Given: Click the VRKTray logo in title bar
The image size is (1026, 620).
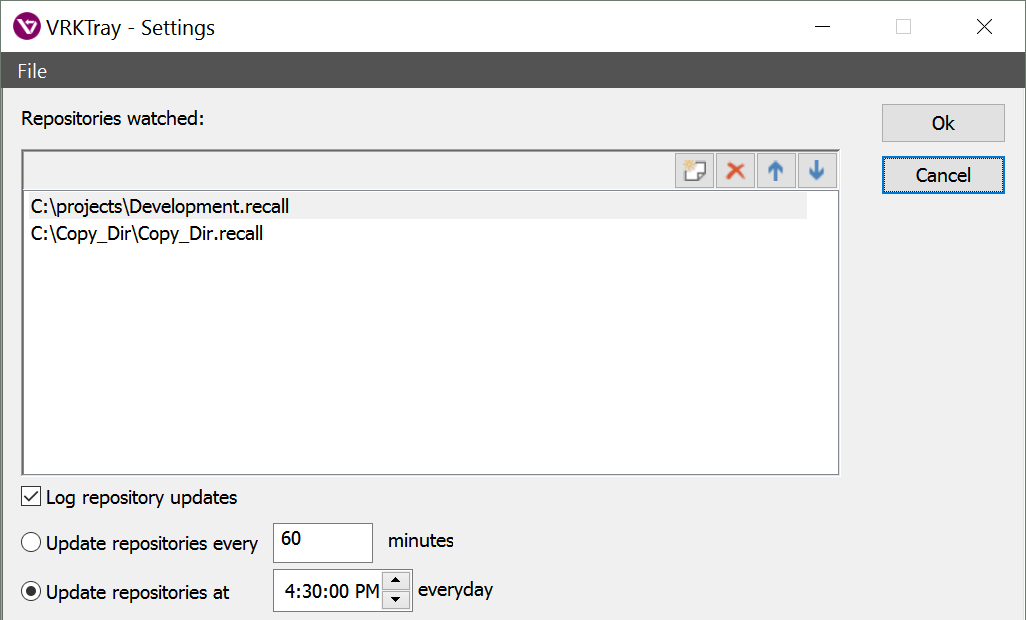Looking at the screenshot, I should [27, 27].
